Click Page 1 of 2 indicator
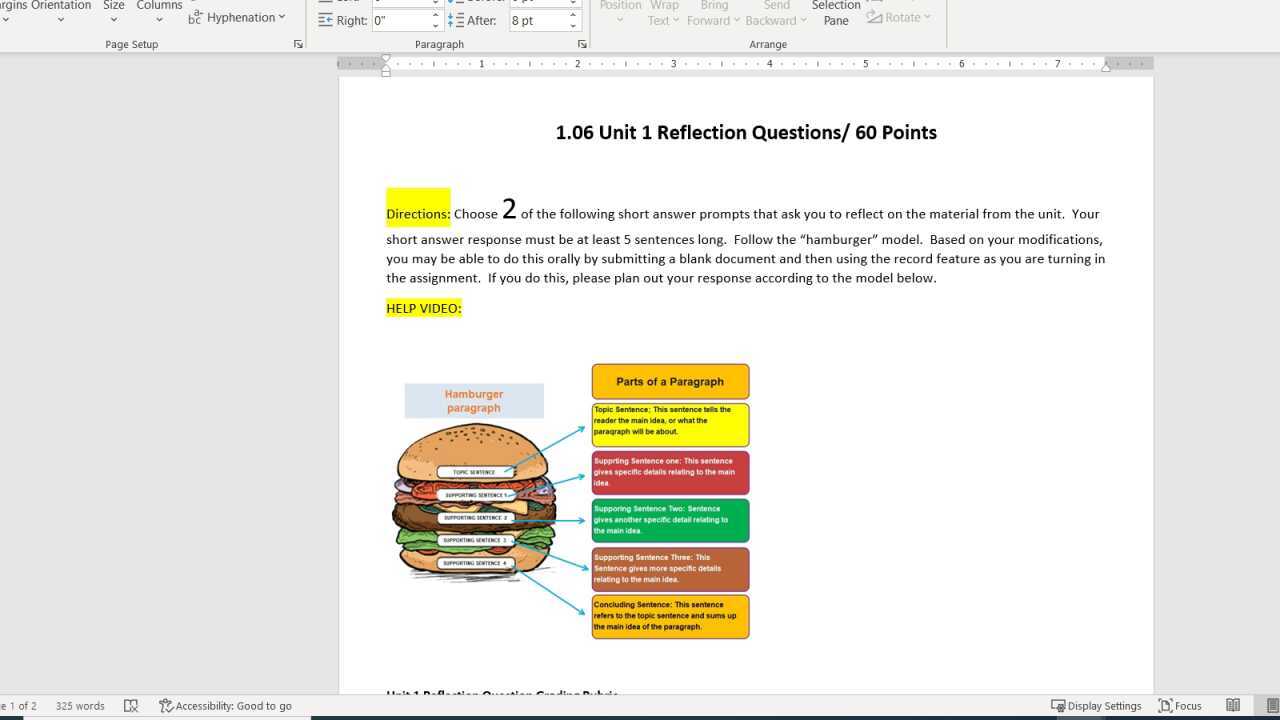 pyautogui.click(x=20, y=705)
